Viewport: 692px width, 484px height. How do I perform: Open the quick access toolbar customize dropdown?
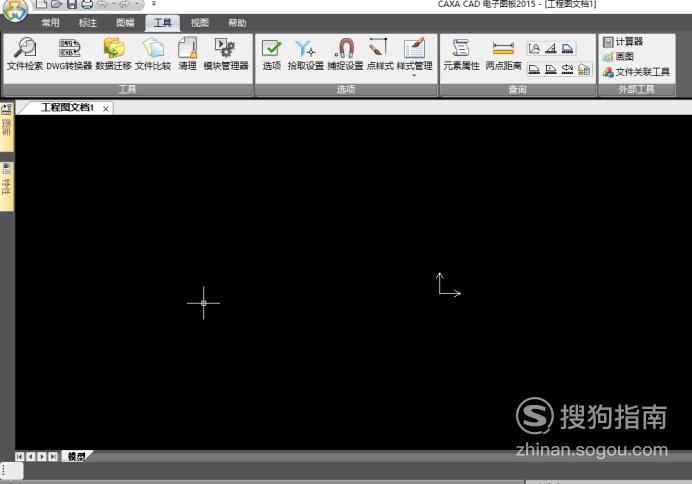pos(154,4)
